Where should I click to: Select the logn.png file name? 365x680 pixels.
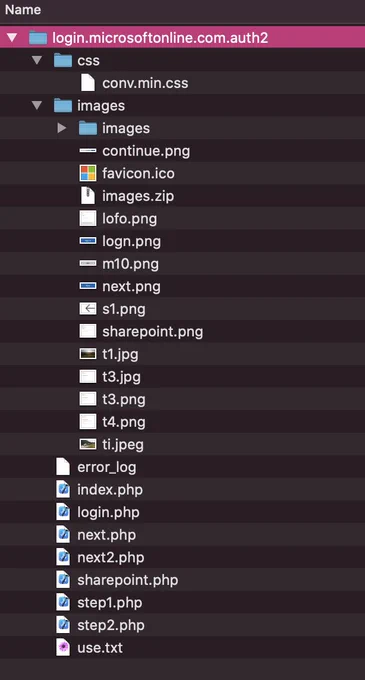131,241
